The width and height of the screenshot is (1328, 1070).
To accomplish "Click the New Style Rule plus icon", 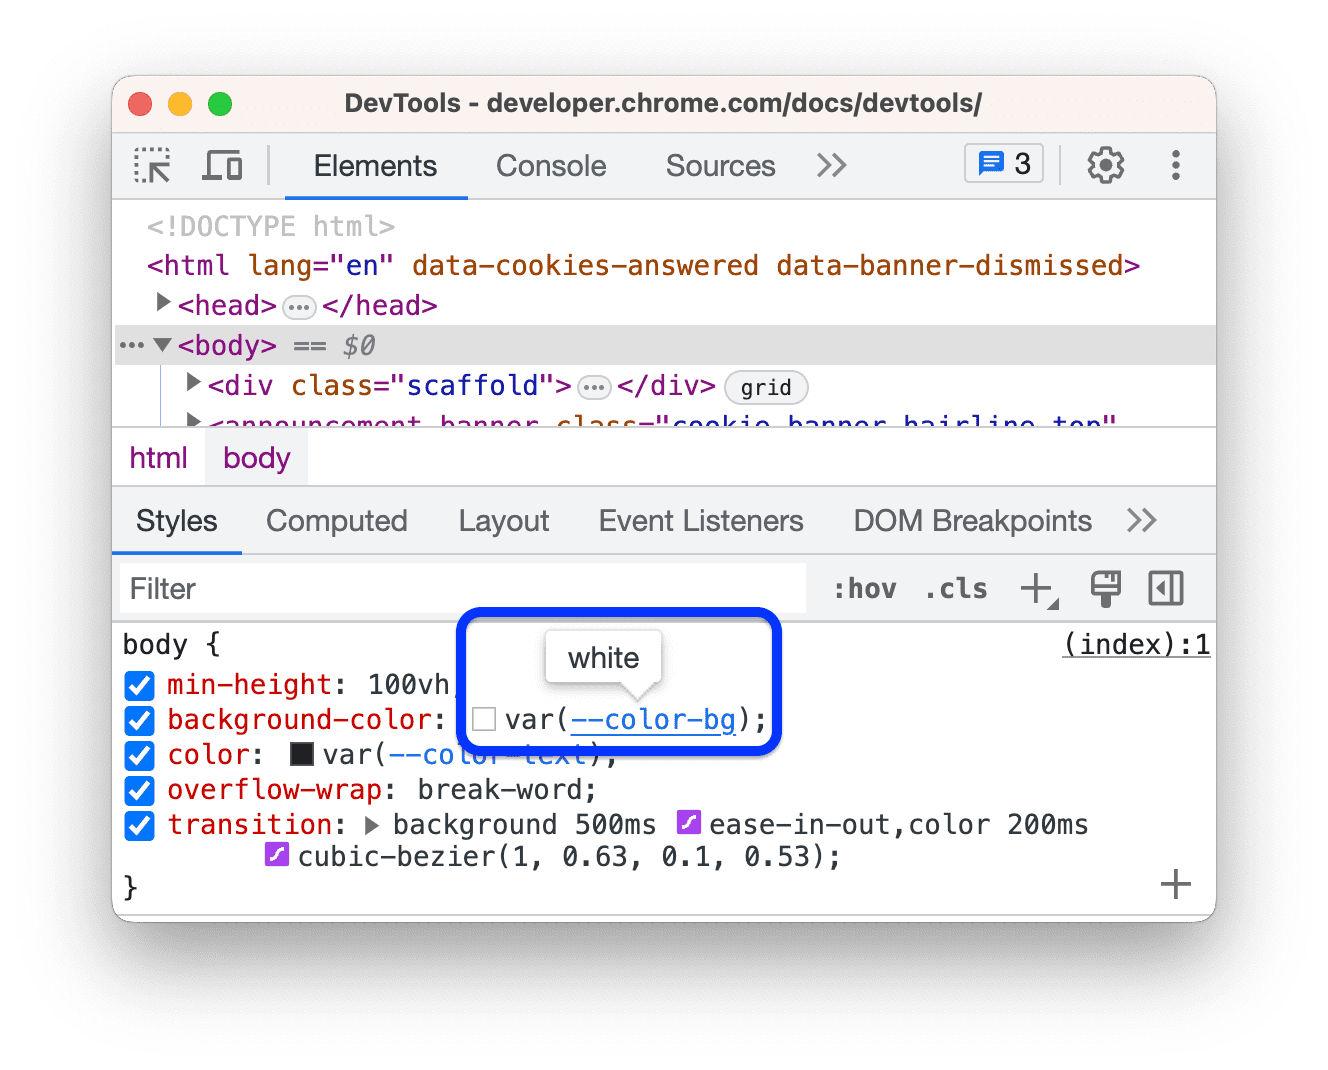I will point(1037,589).
